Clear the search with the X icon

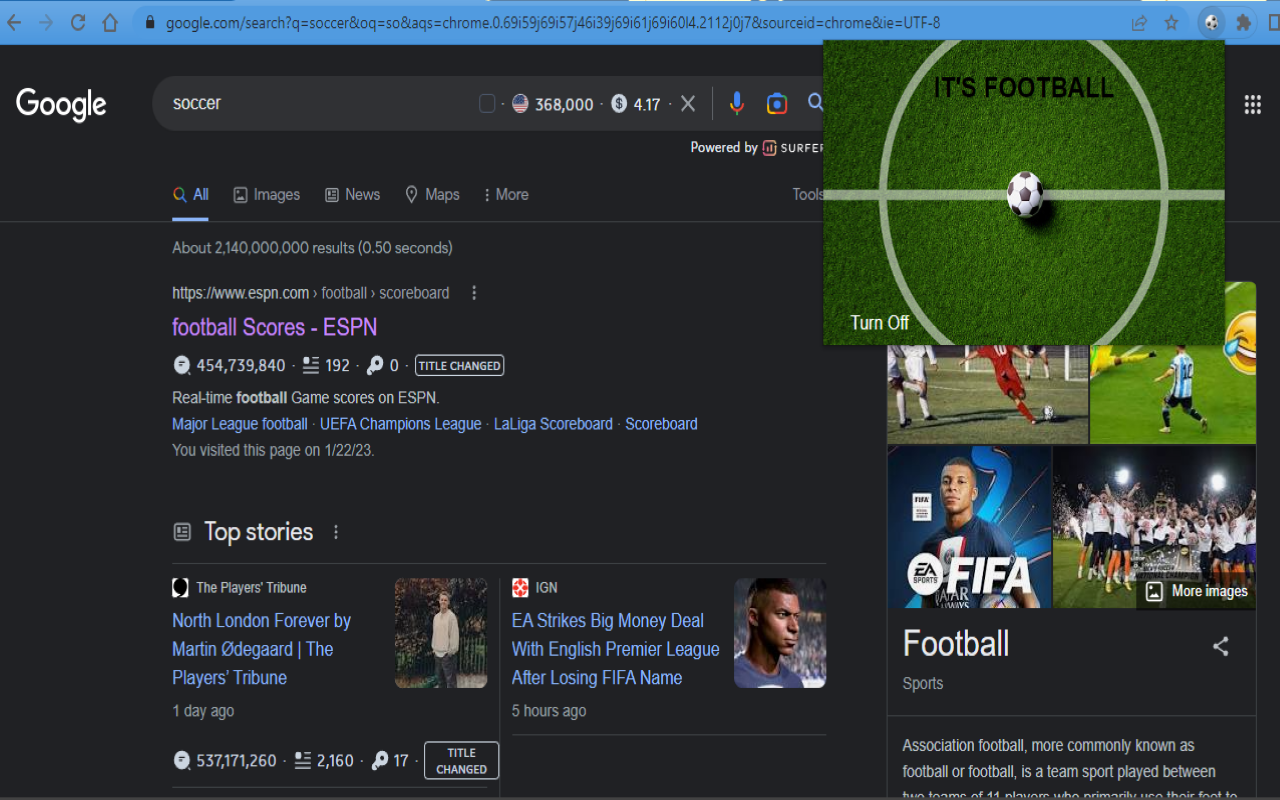(688, 104)
